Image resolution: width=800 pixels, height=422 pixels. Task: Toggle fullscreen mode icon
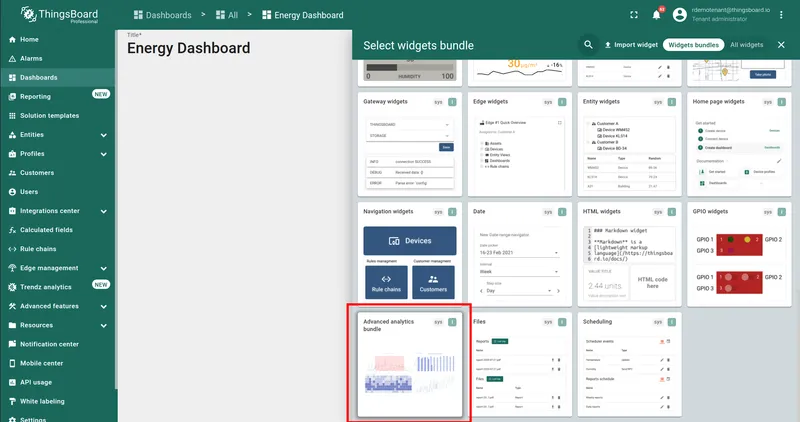coord(634,15)
